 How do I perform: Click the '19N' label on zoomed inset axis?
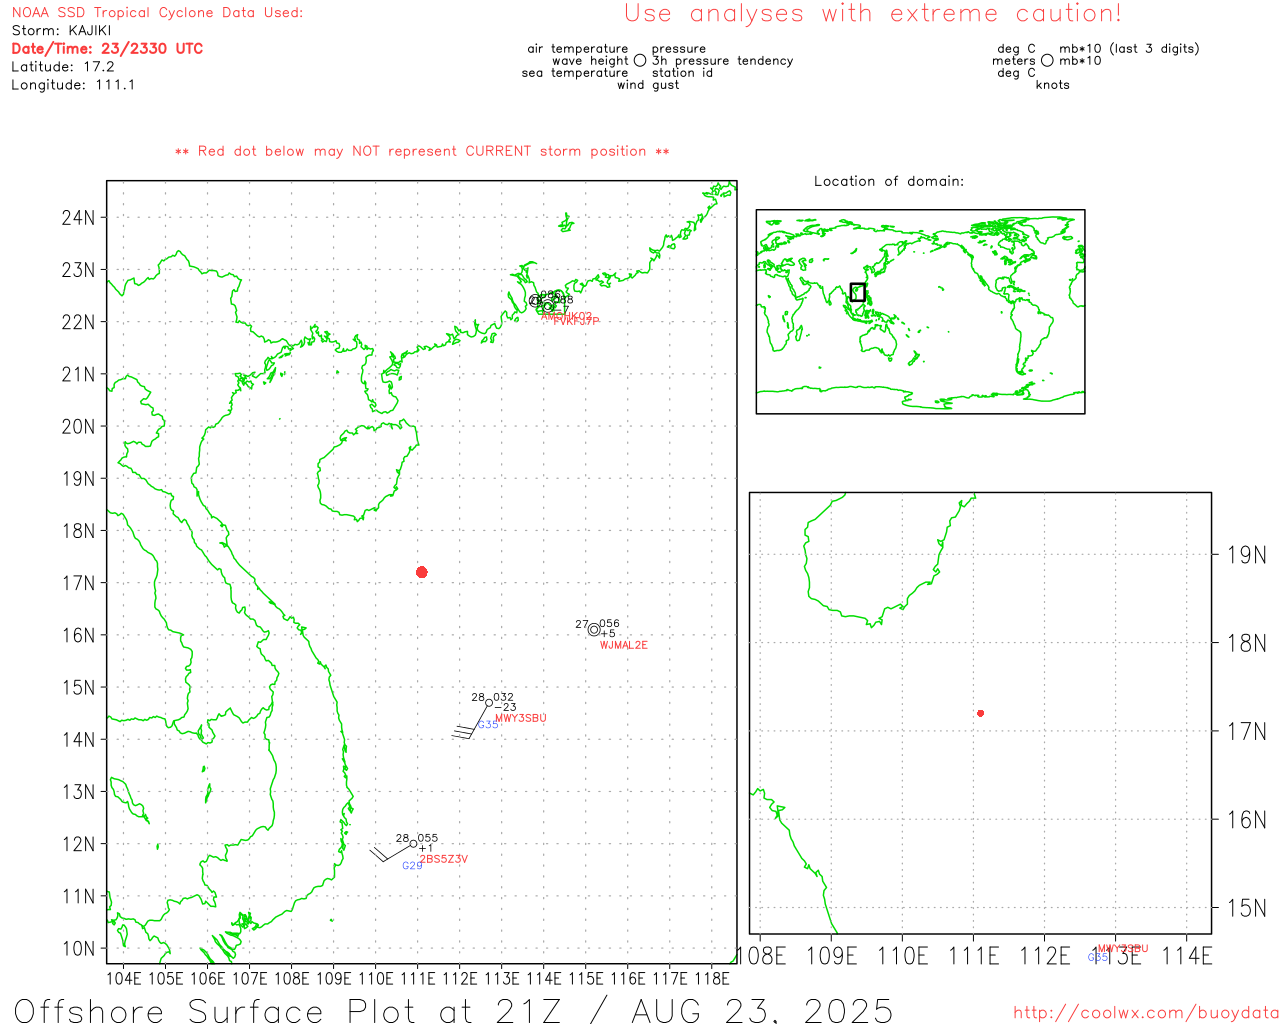(x=1247, y=555)
